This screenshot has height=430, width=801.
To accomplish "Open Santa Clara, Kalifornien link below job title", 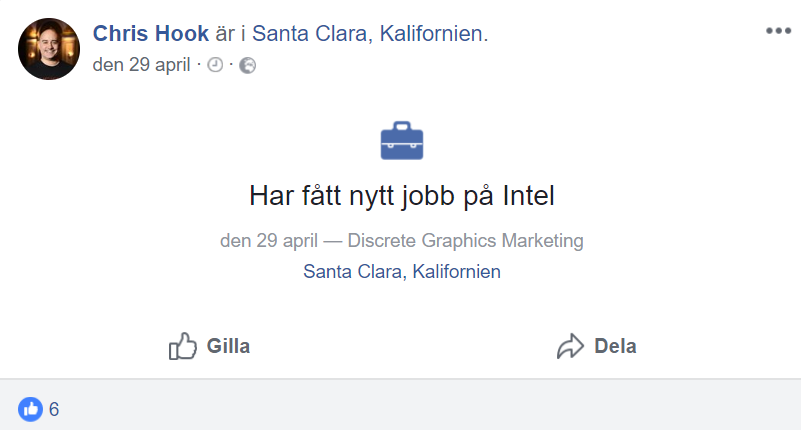I will [402, 271].
